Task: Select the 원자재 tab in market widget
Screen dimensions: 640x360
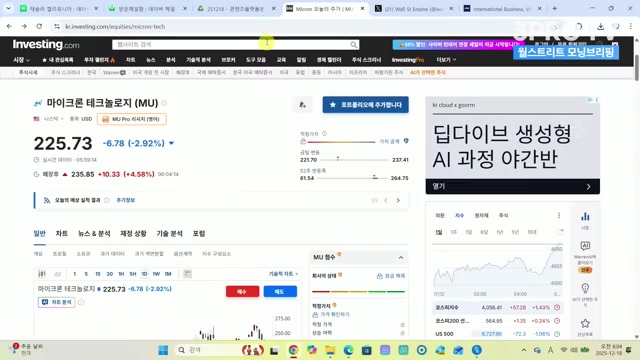Action: (481, 216)
